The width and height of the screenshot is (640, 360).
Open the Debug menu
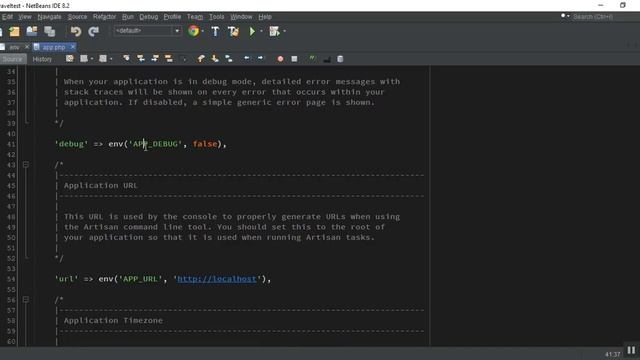tap(149, 17)
